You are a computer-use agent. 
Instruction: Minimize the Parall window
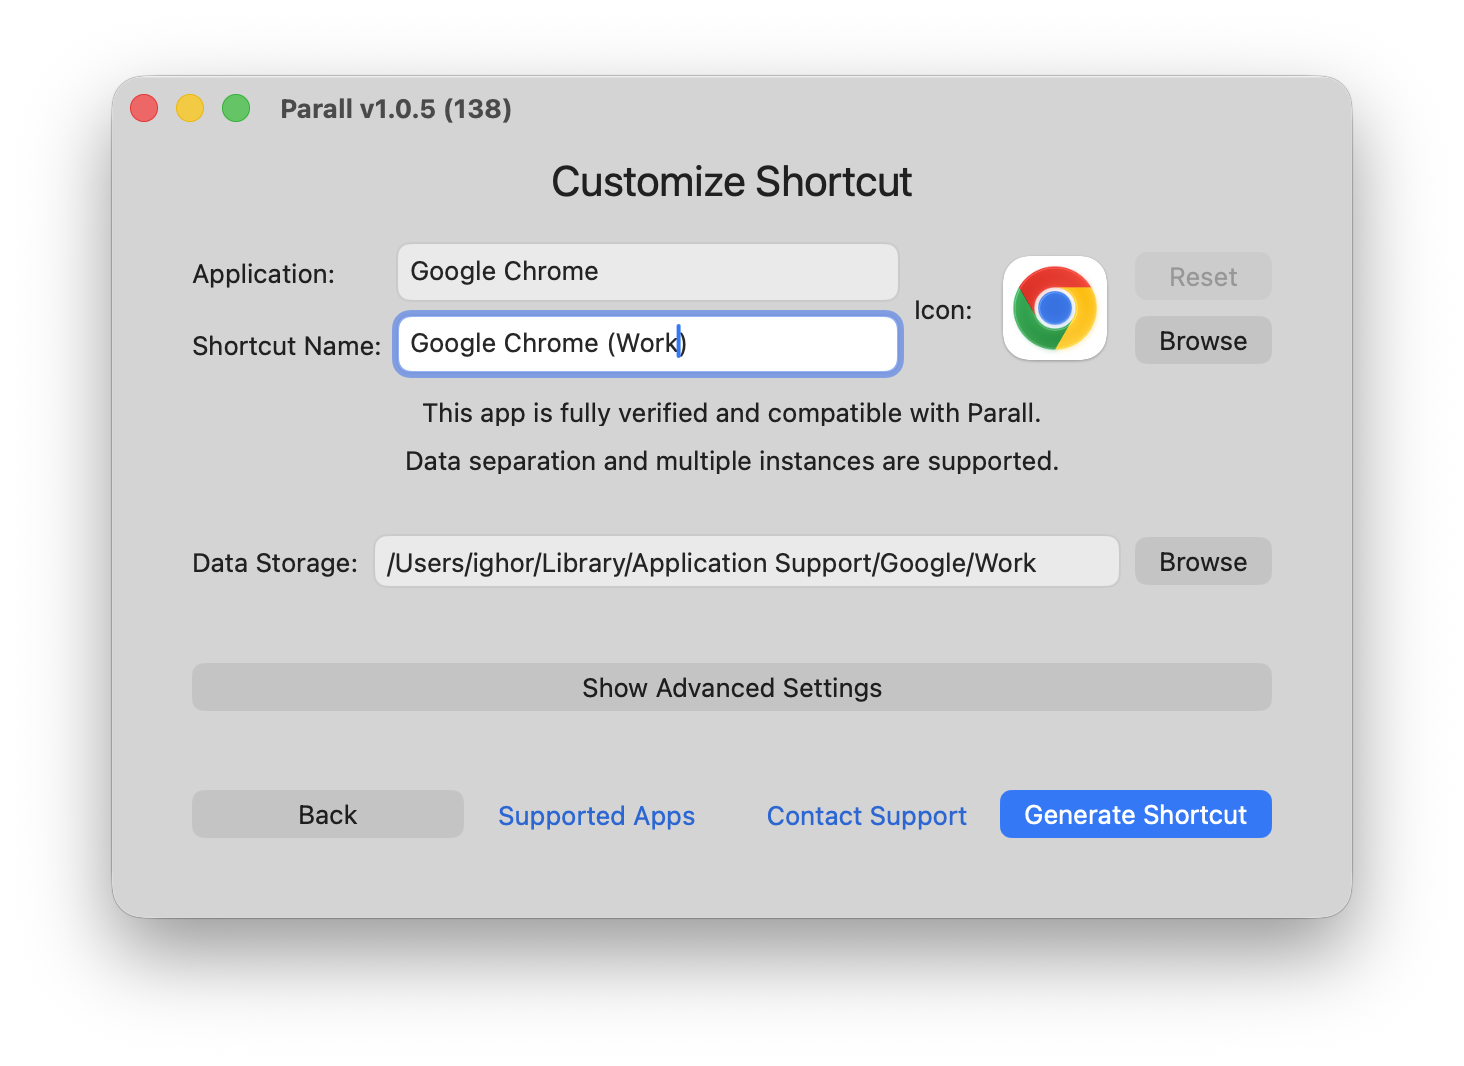click(189, 107)
